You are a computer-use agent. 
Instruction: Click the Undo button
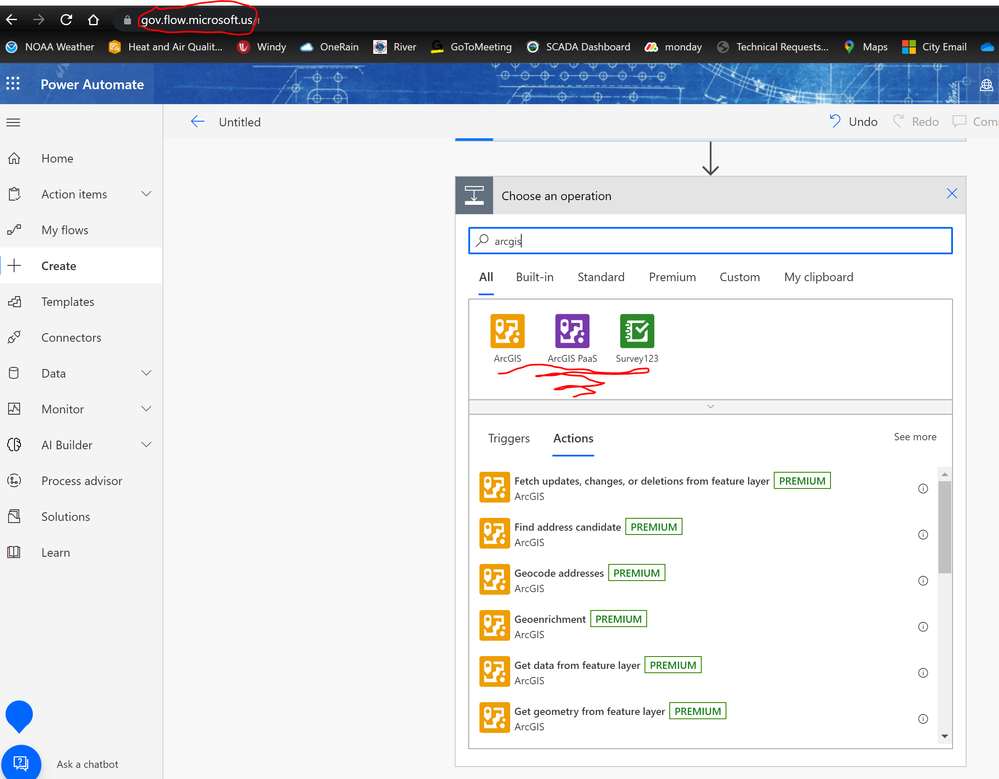click(x=853, y=122)
